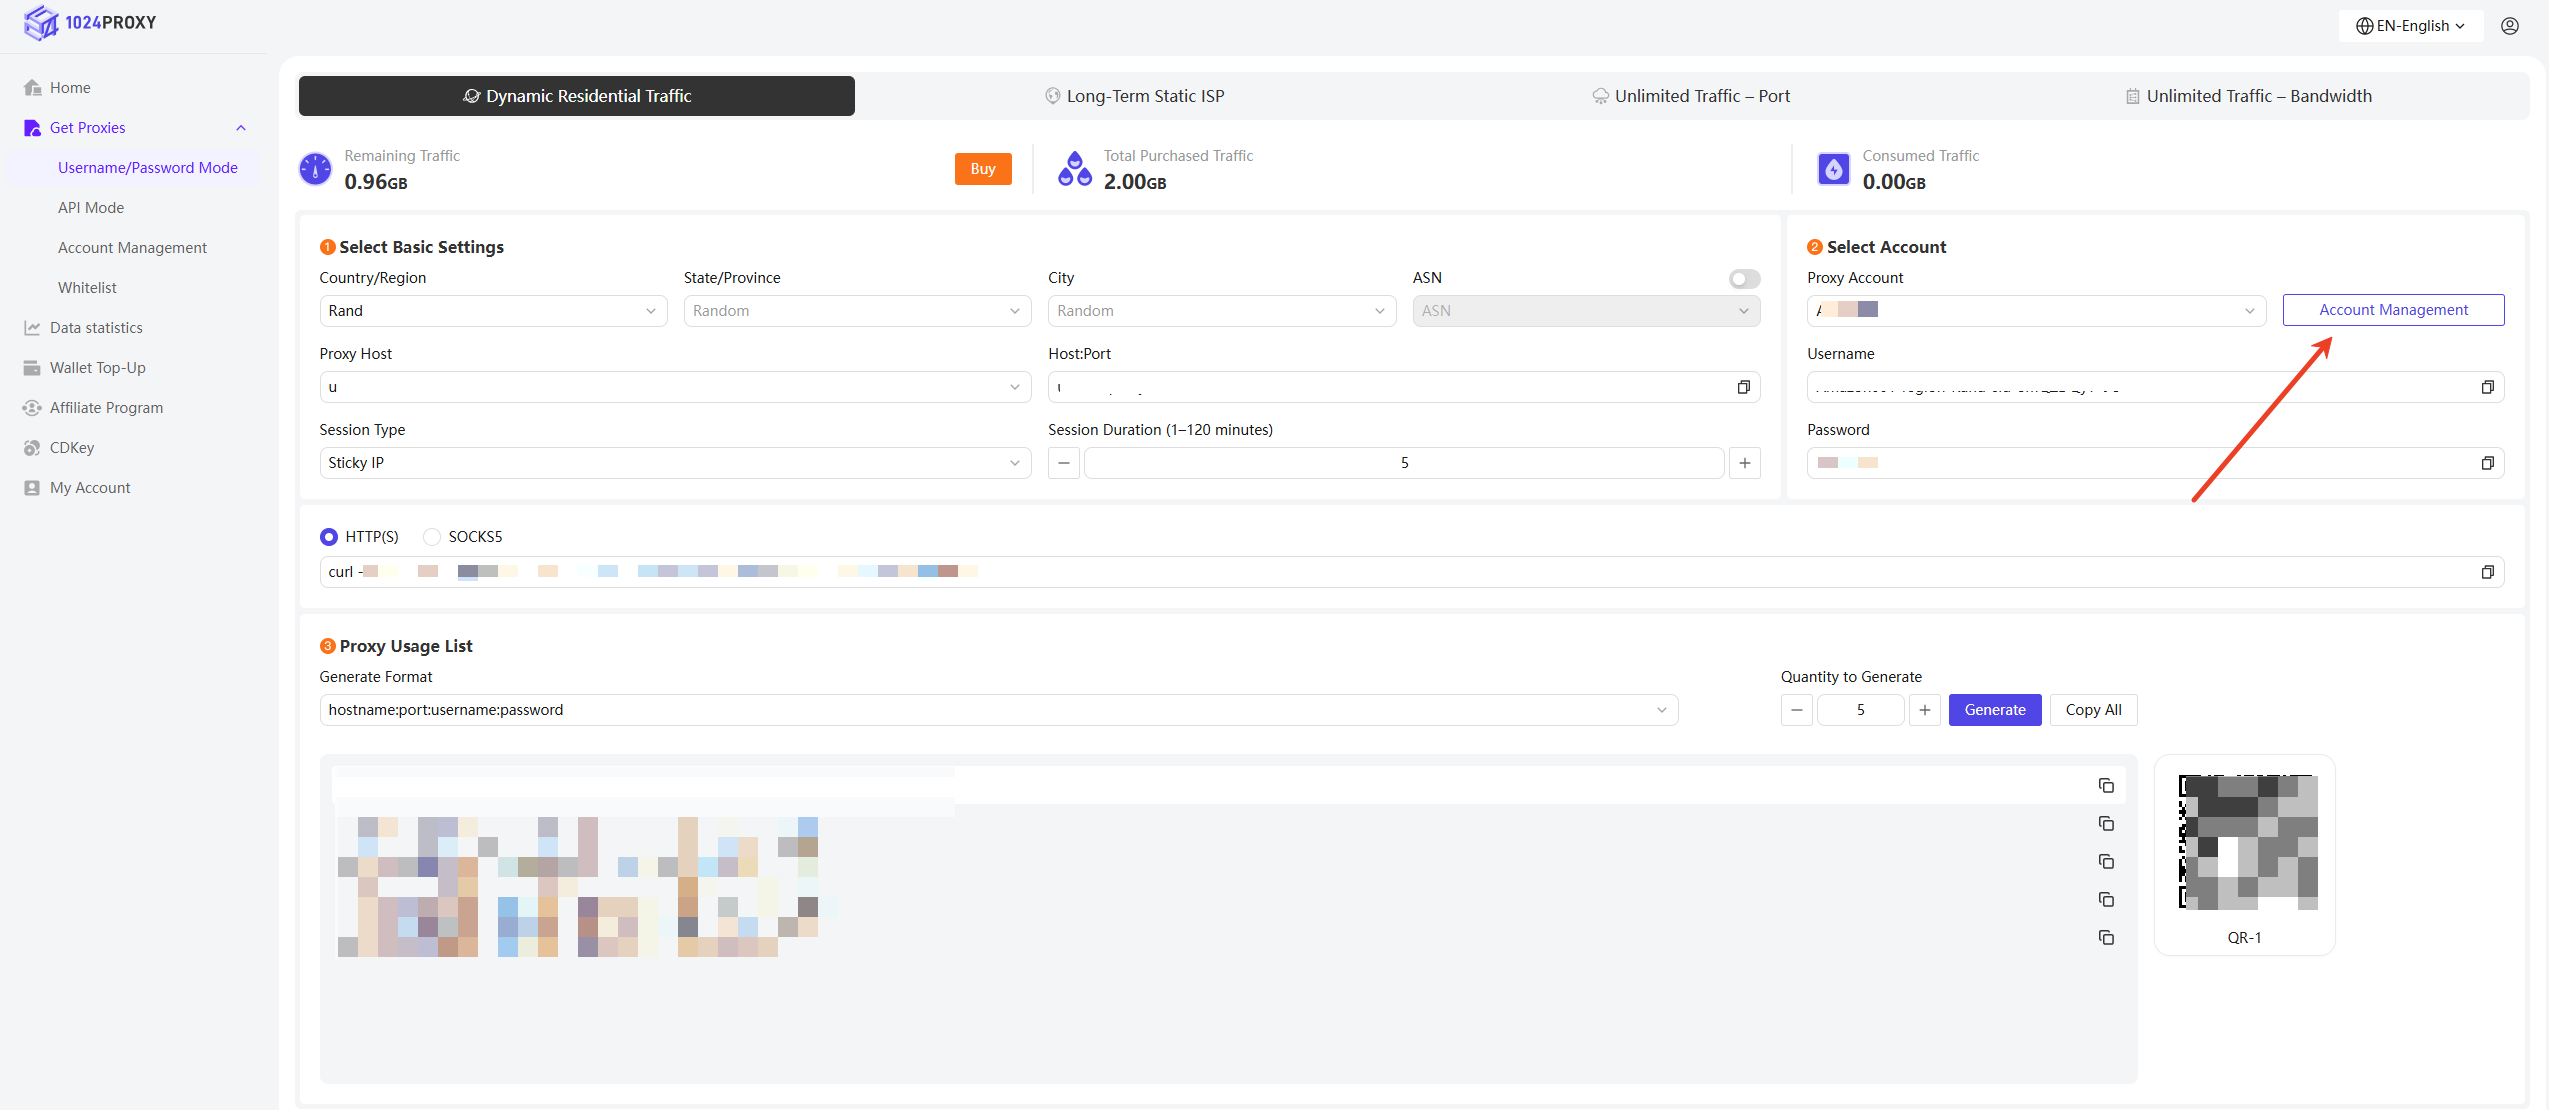
Task: Copy the curl command line
Action: (x=2487, y=572)
